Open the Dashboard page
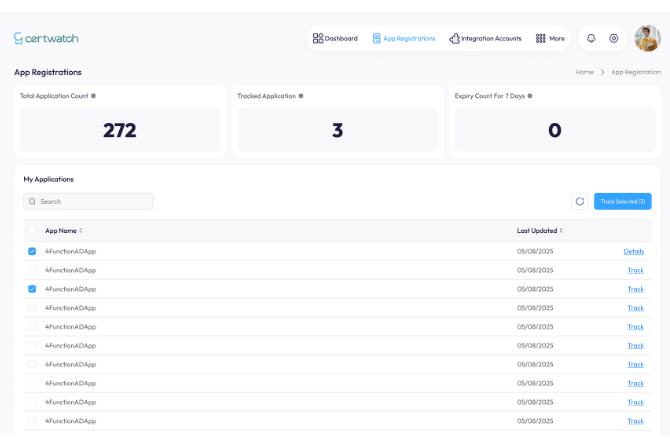670x447 pixels. click(x=335, y=38)
